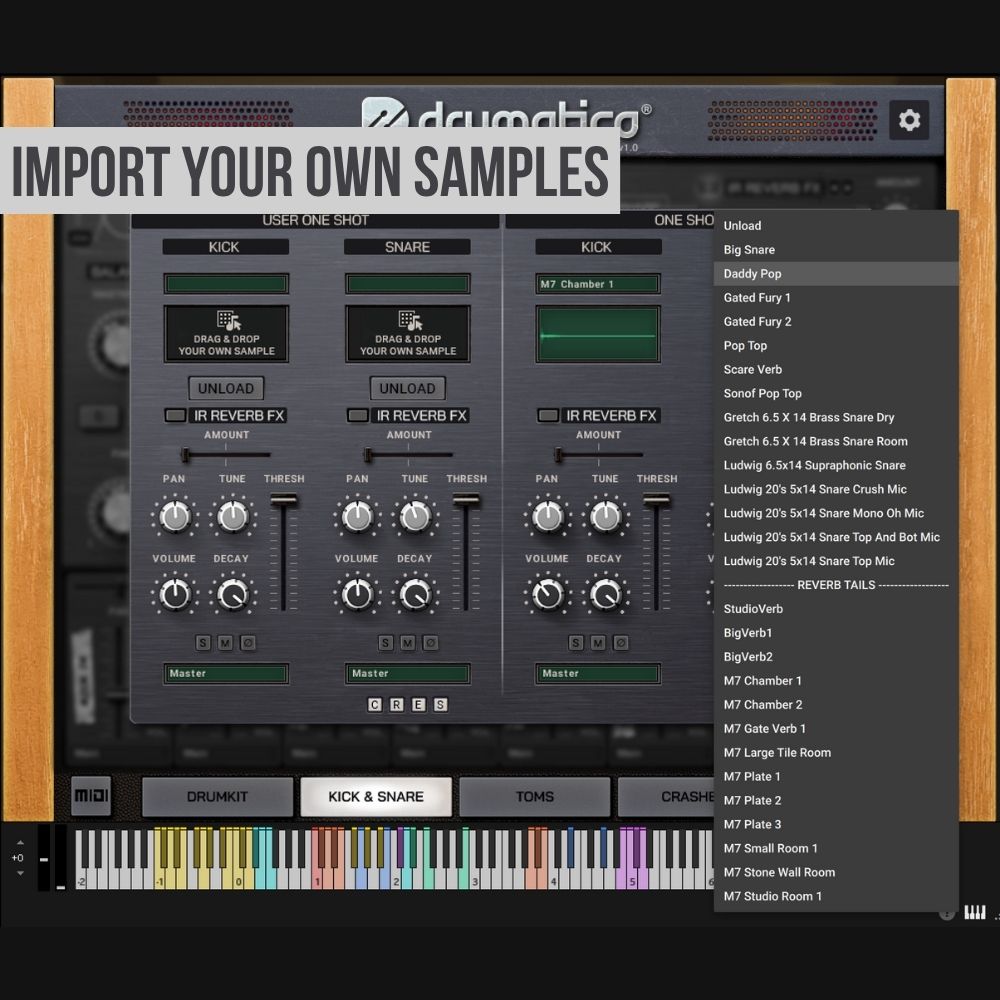Click the user kick Thresh fader
Screen dimensions: 1000x1000
284,500
